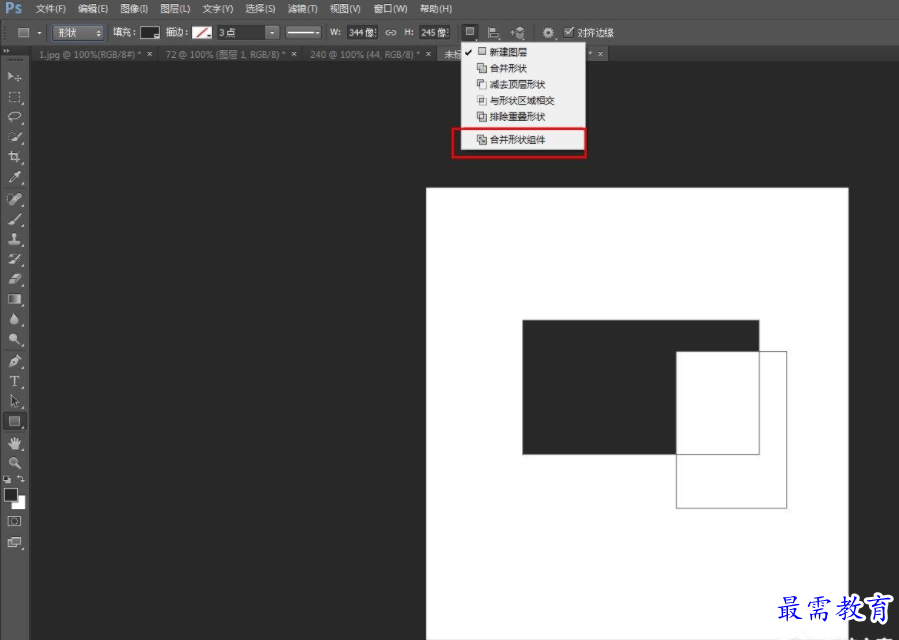Choose 减去顶层形状 option

pyautogui.click(x=523, y=84)
